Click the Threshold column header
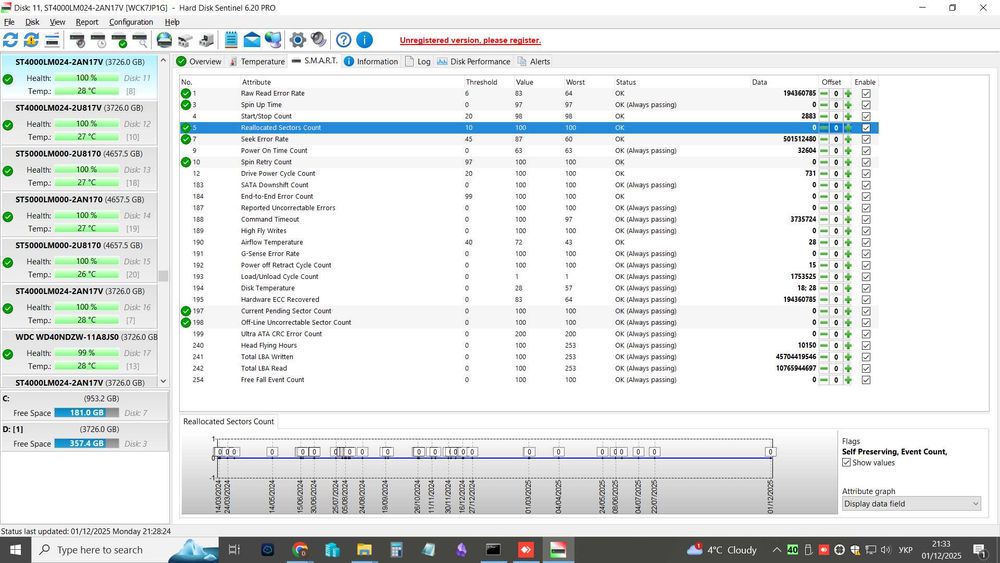 click(481, 82)
